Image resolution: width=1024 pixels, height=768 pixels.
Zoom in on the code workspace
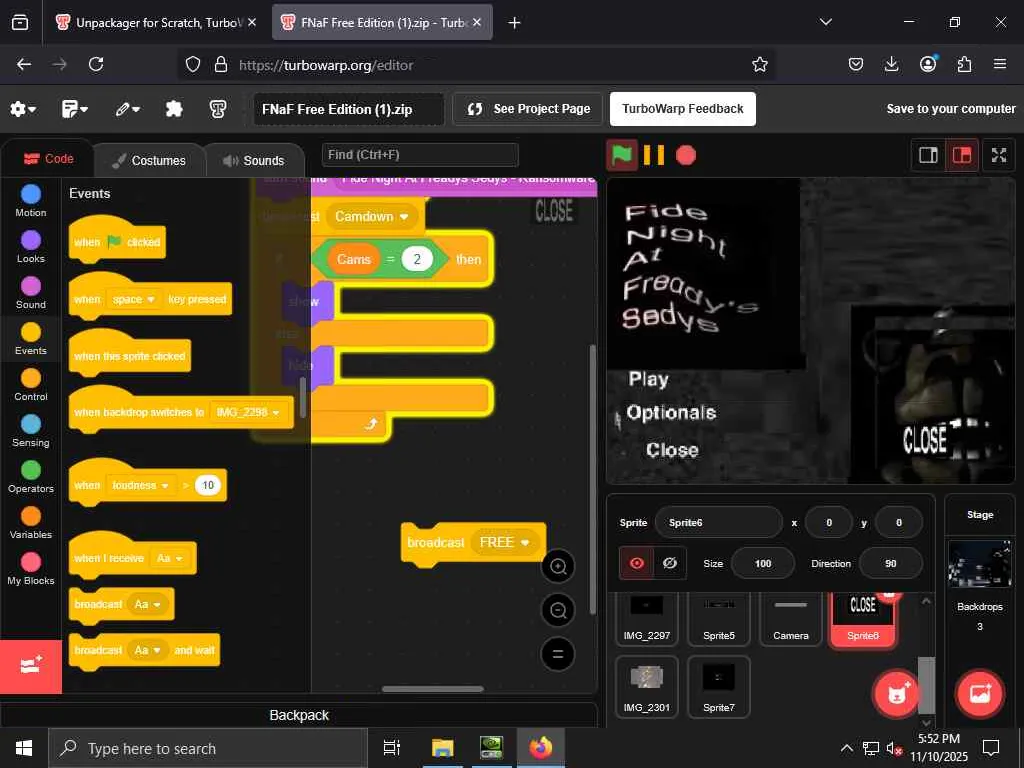coord(558,566)
